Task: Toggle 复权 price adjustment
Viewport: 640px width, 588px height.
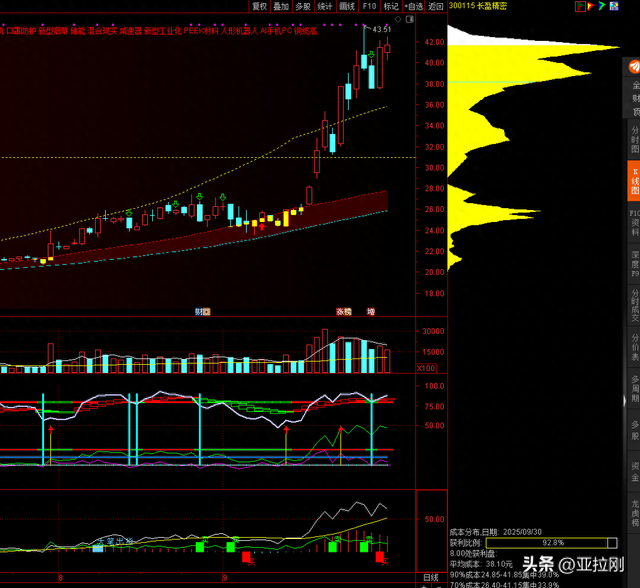Action: [x=260, y=6]
